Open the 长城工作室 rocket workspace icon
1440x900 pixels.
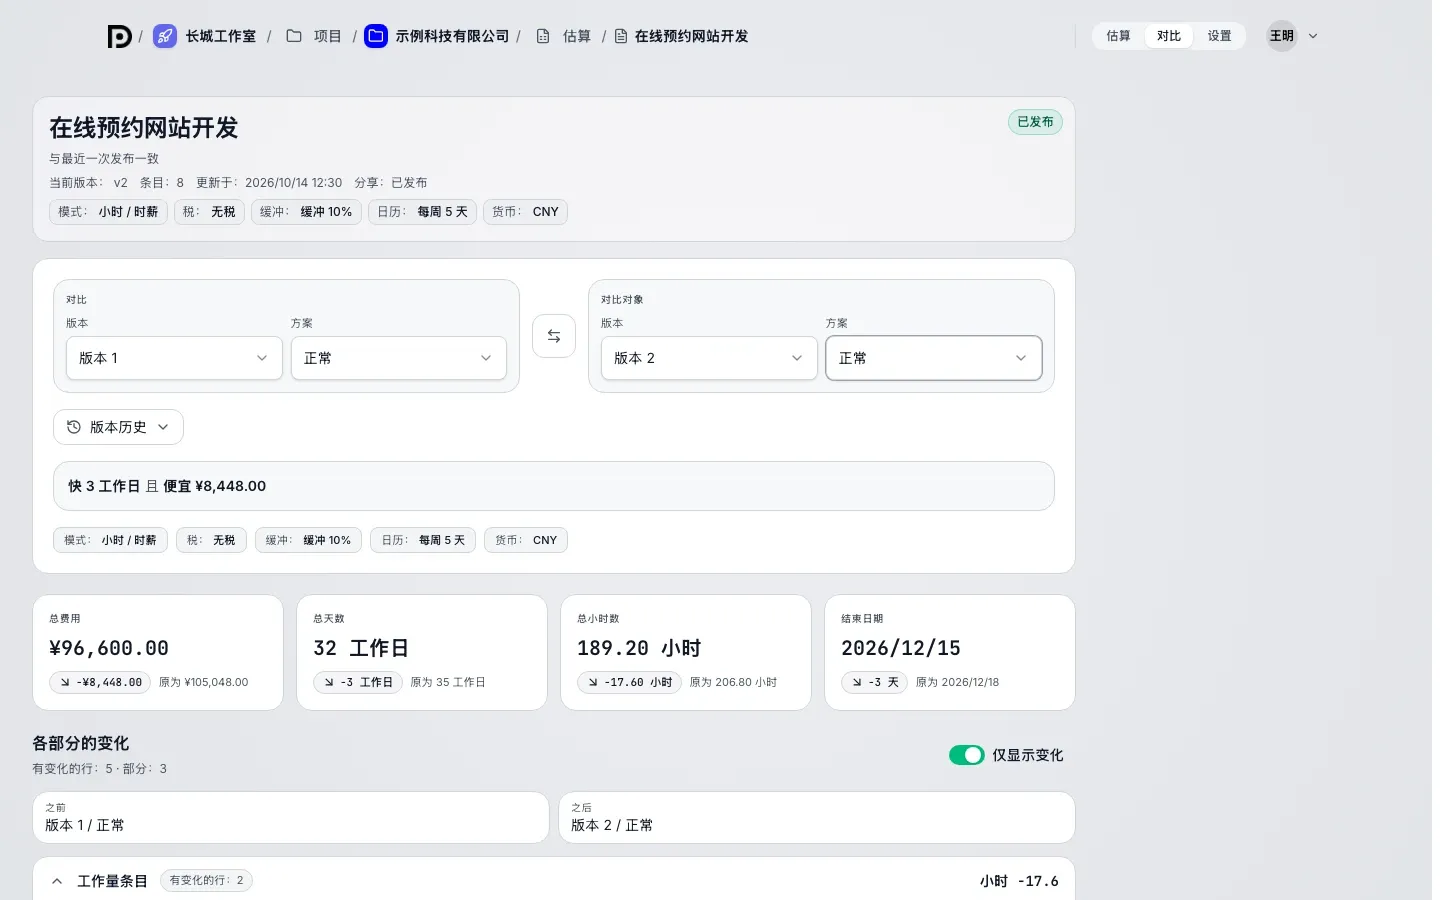pyautogui.click(x=165, y=37)
